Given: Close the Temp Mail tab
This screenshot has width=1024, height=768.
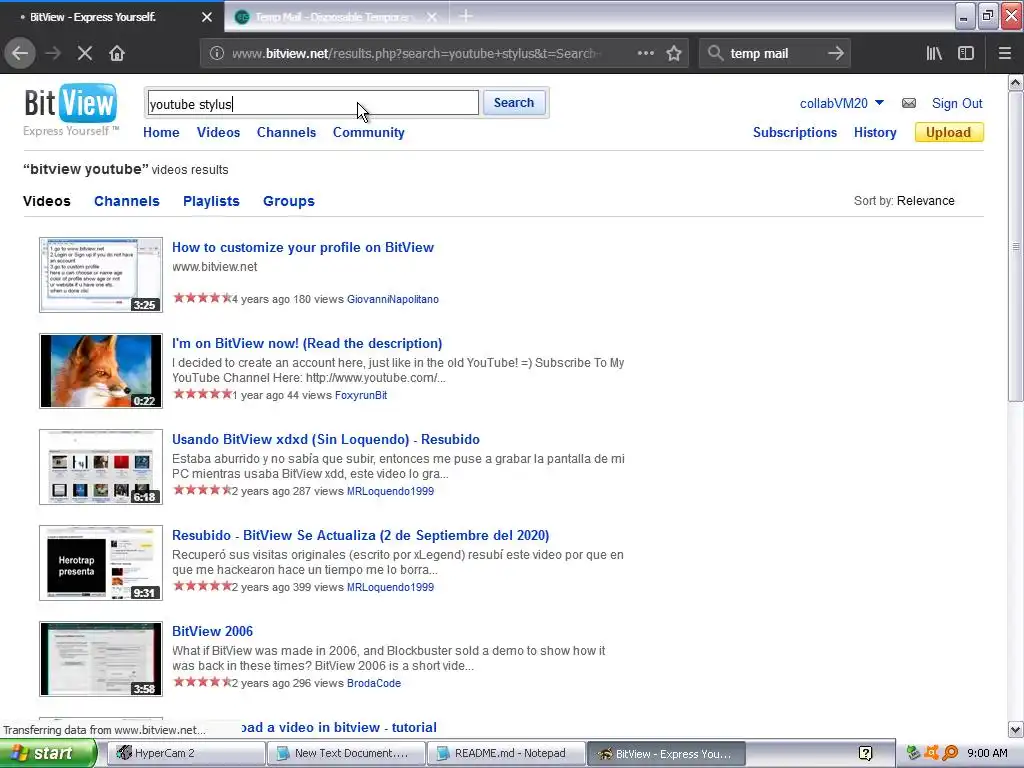Looking at the screenshot, I should pos(432,17).
